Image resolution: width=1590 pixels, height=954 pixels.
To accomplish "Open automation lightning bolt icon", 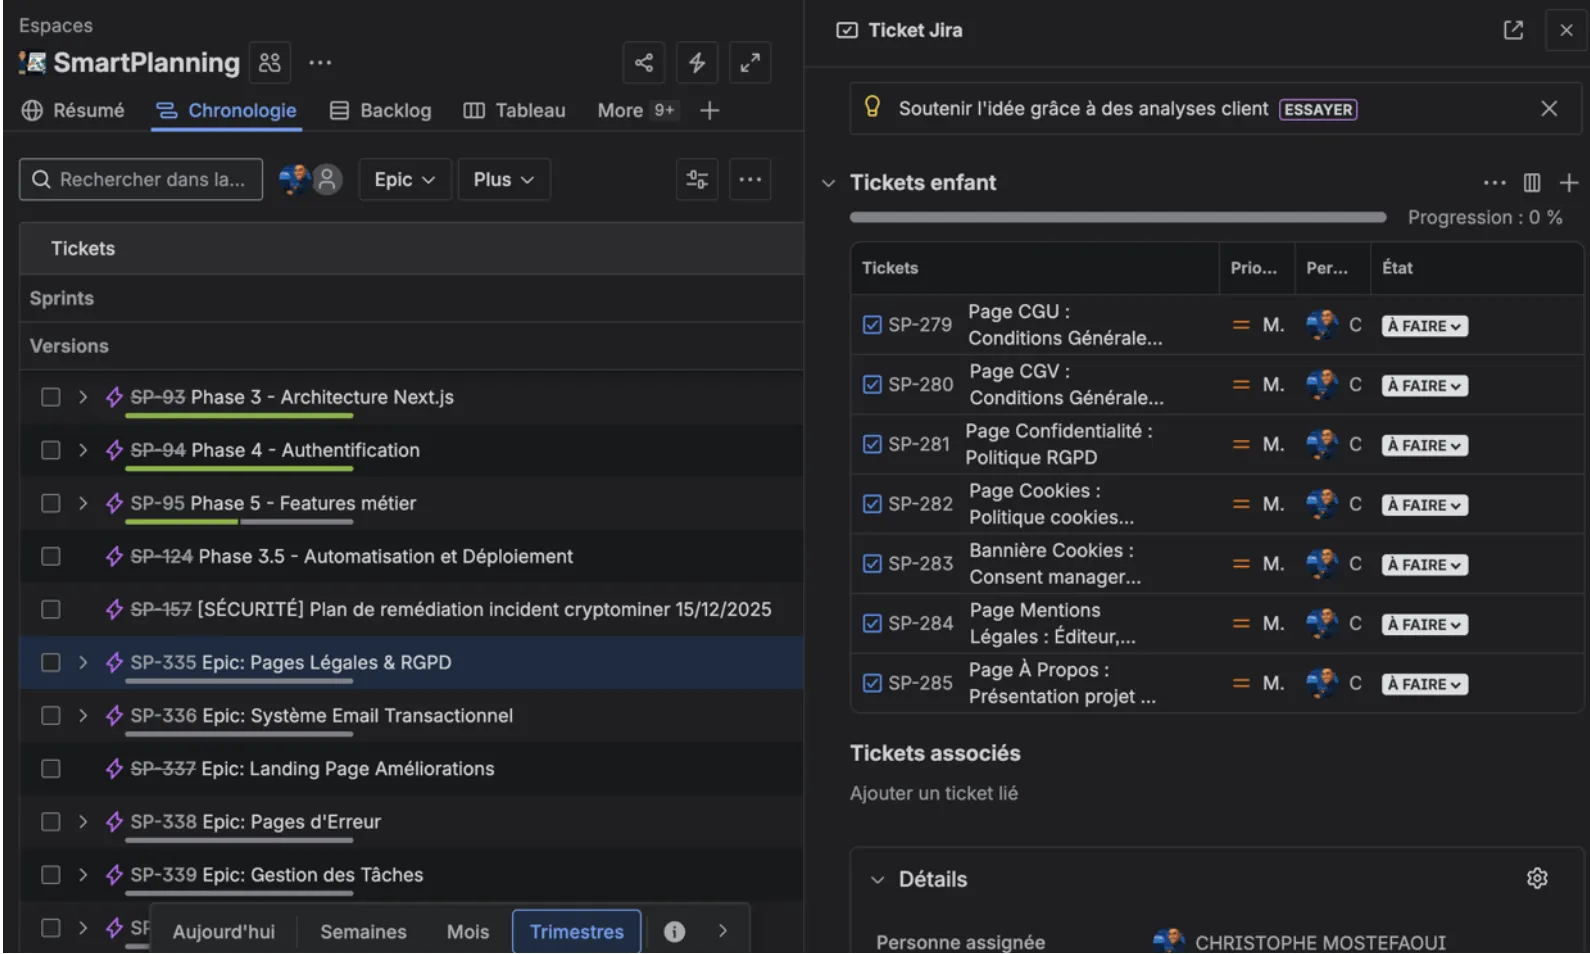I will coord(697,63).
